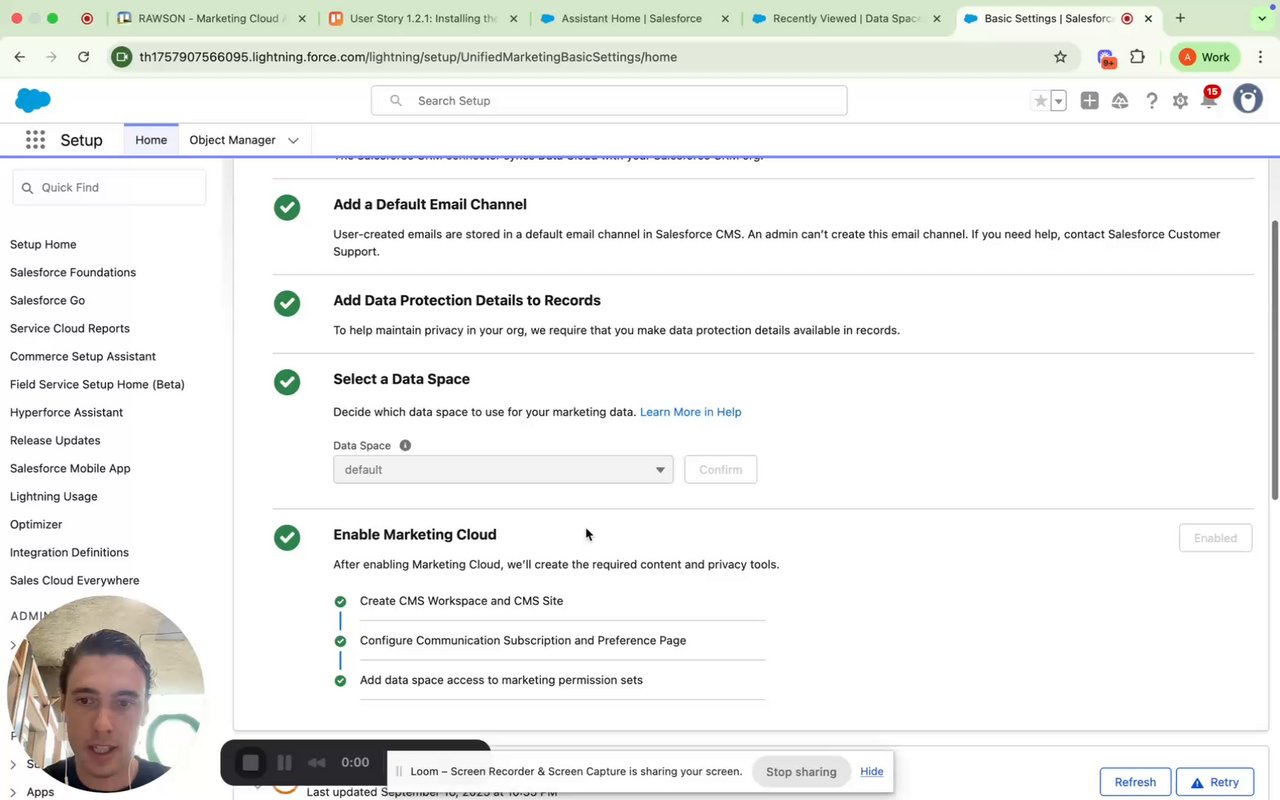The image size is (1280, 800).
Task: Open the Work Chrome profile button
Action: [1205, 57]
